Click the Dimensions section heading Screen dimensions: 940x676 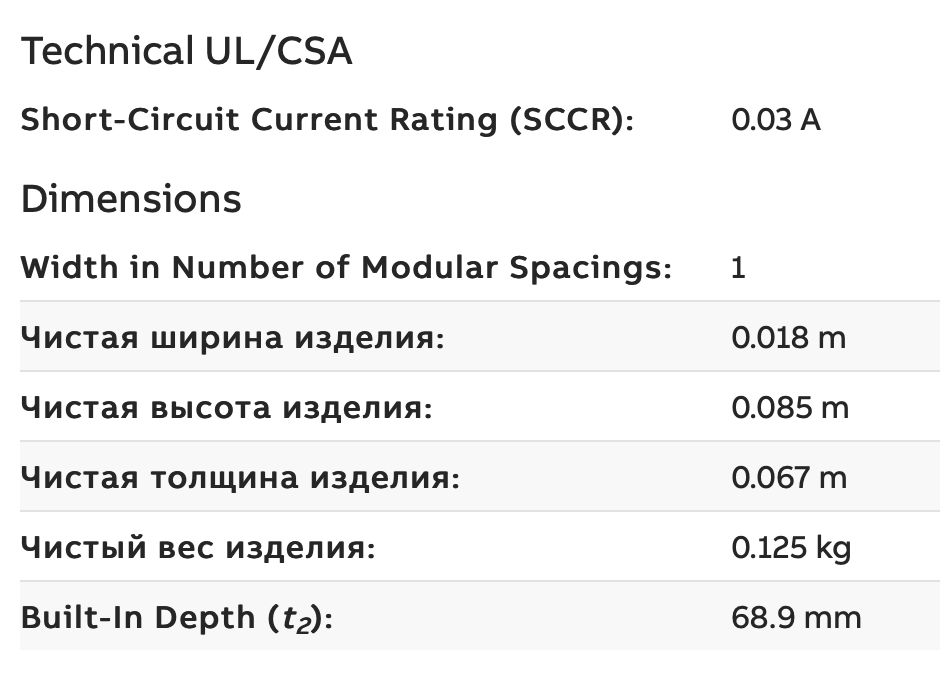pos(131,199)
